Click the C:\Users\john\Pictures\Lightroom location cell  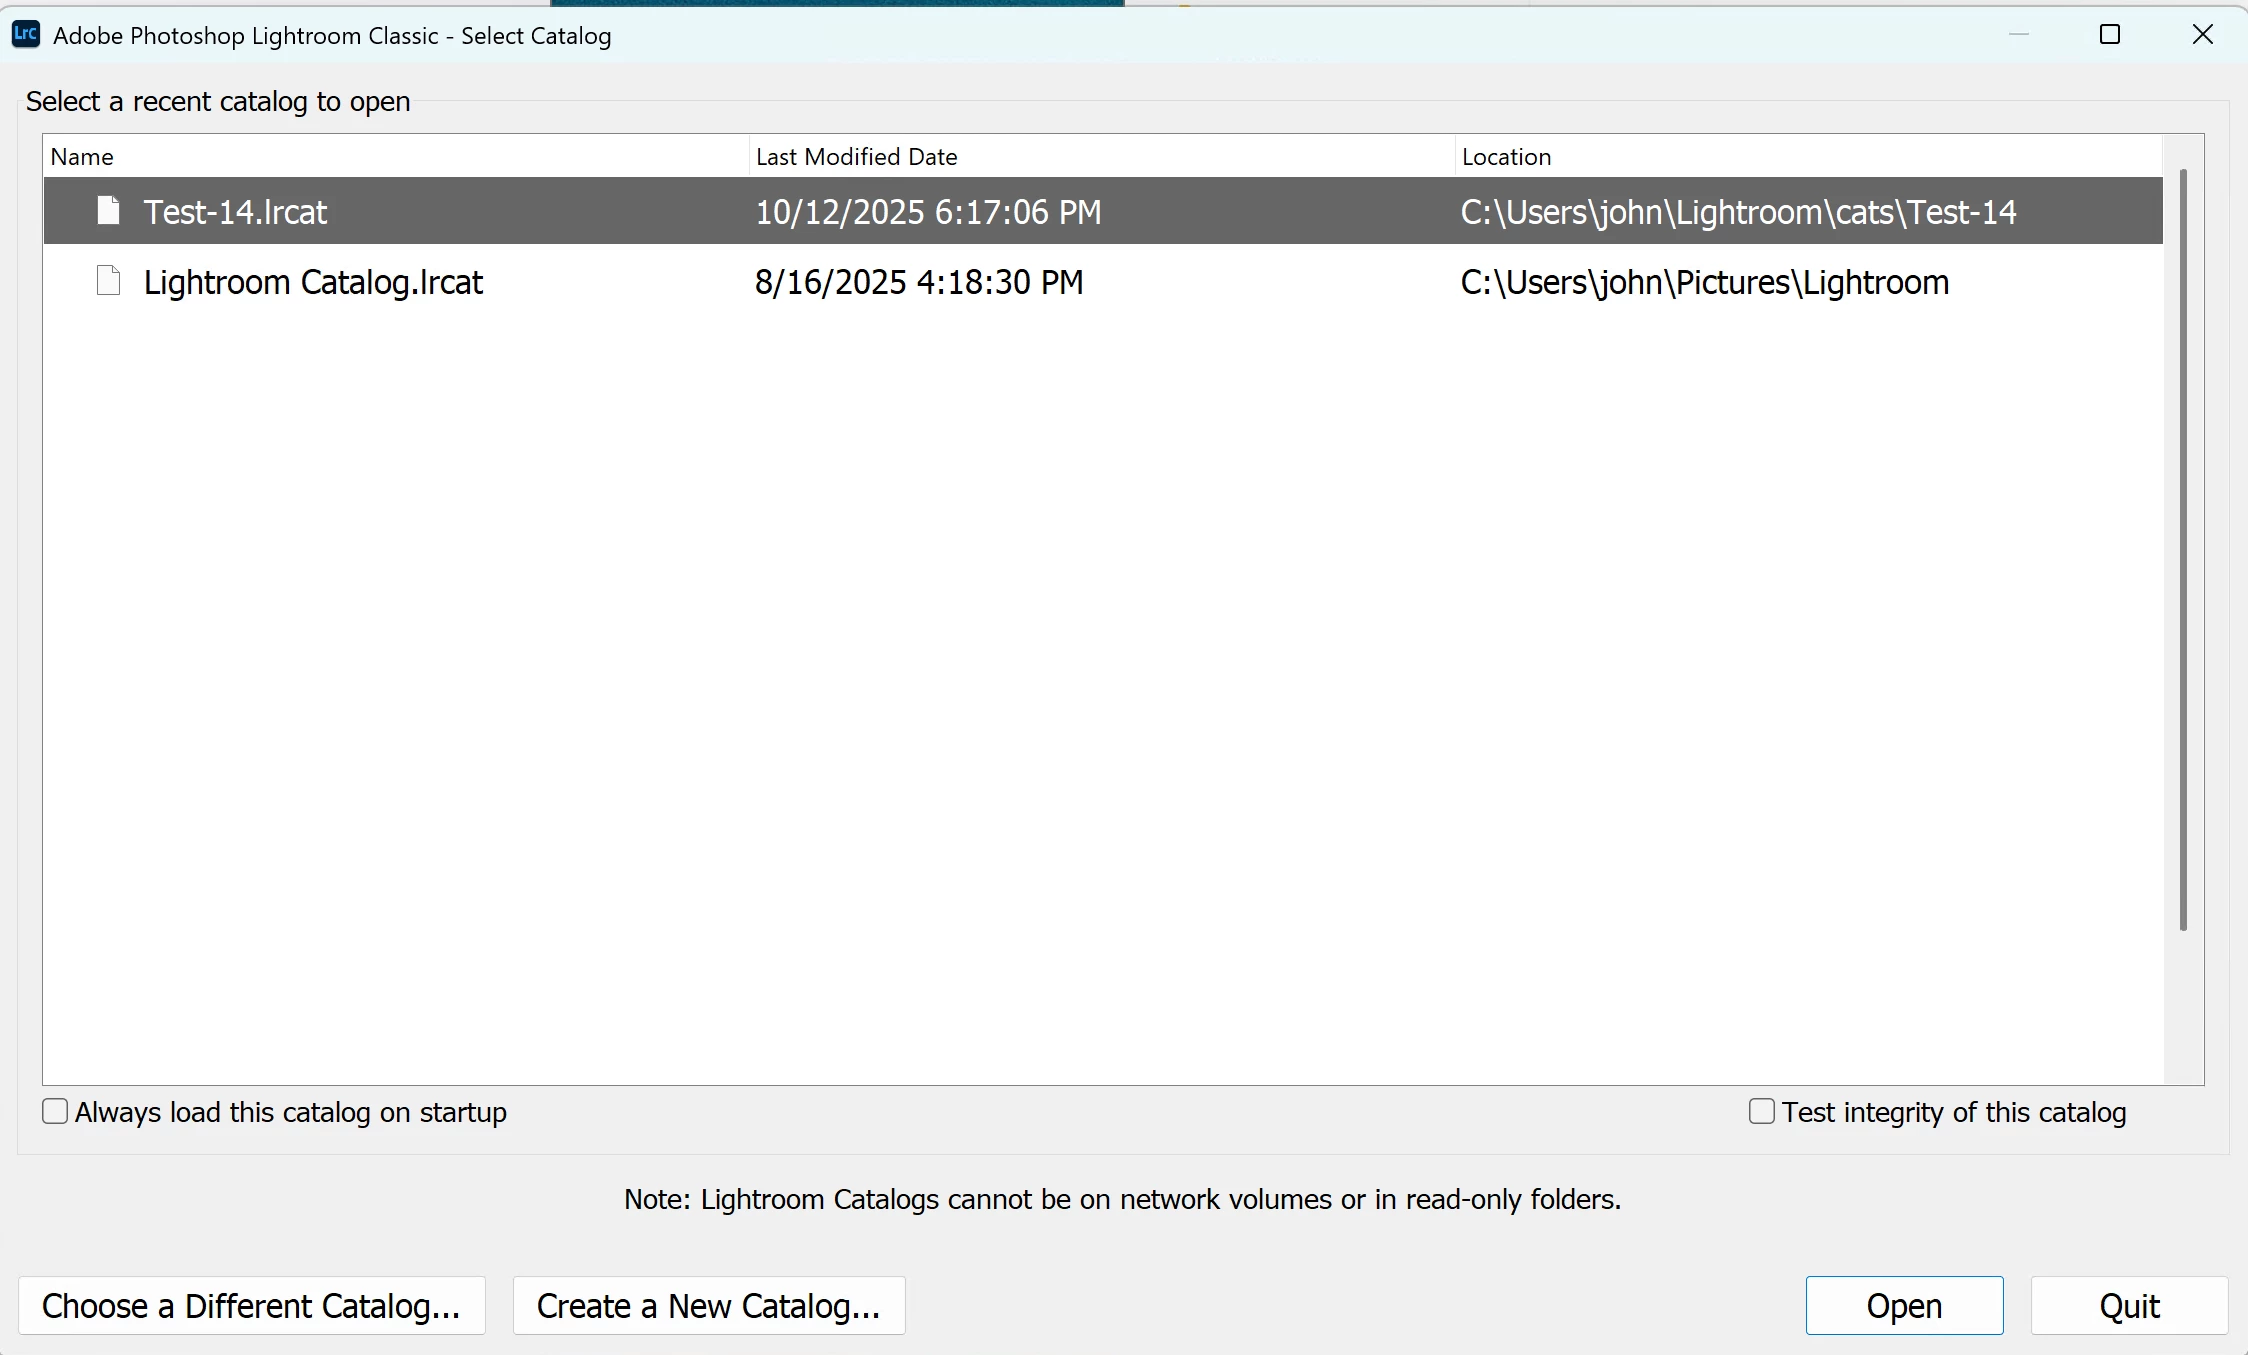[1704, 282]
